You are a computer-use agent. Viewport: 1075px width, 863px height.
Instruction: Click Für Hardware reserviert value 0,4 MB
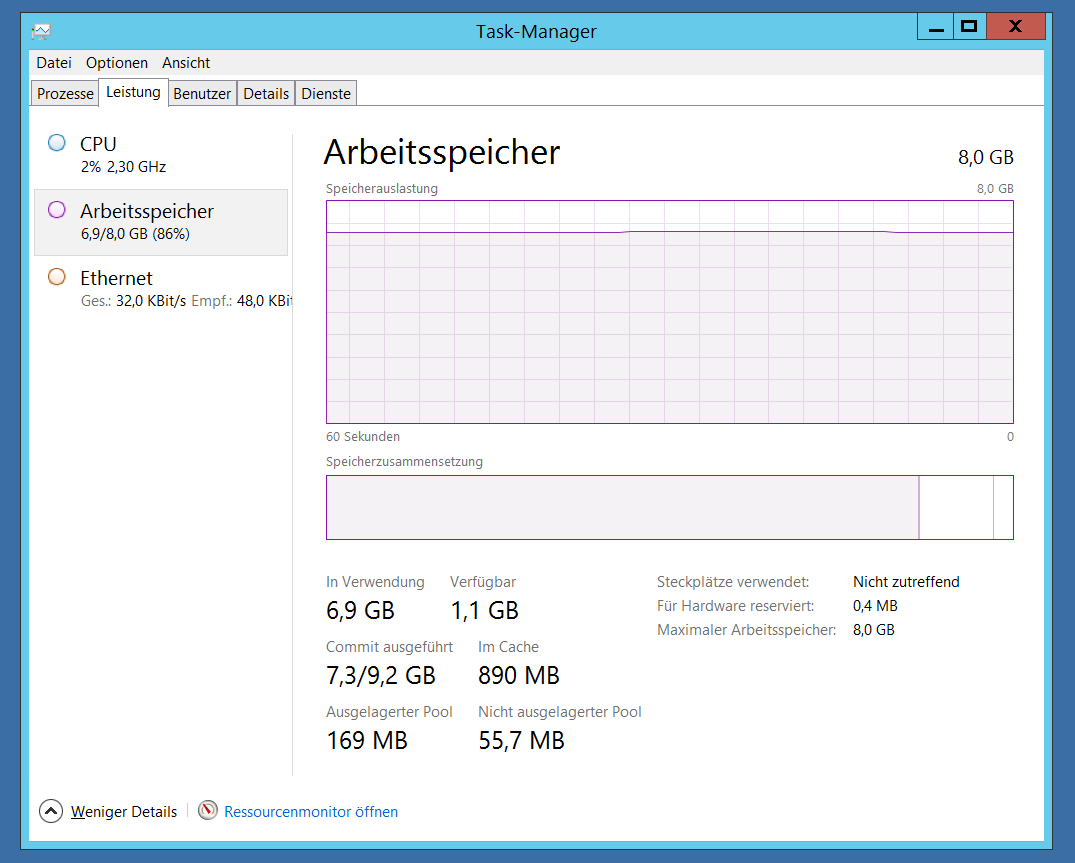pyautogui.click(x=875, y=606)
